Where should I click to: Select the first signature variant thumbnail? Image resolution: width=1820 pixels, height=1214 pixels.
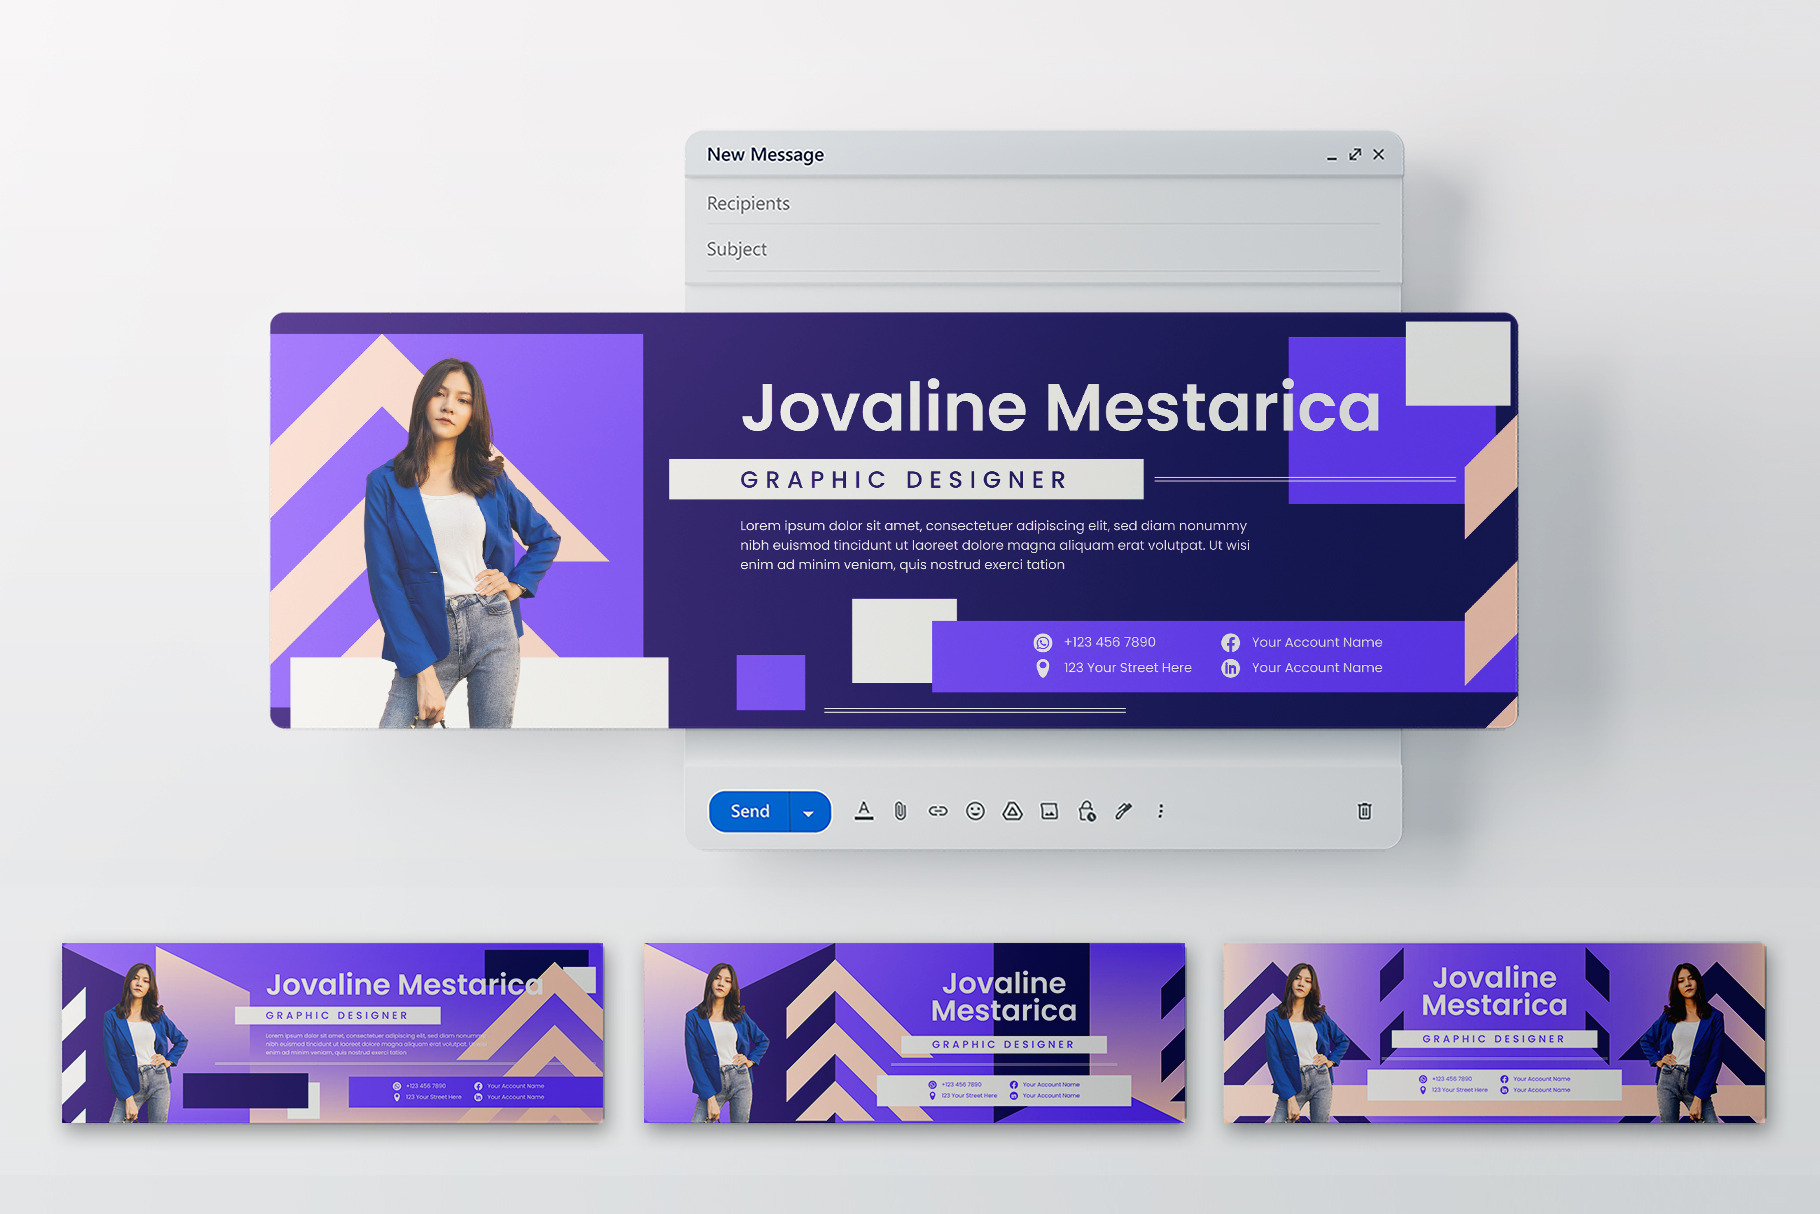[x=333, y=1032]
